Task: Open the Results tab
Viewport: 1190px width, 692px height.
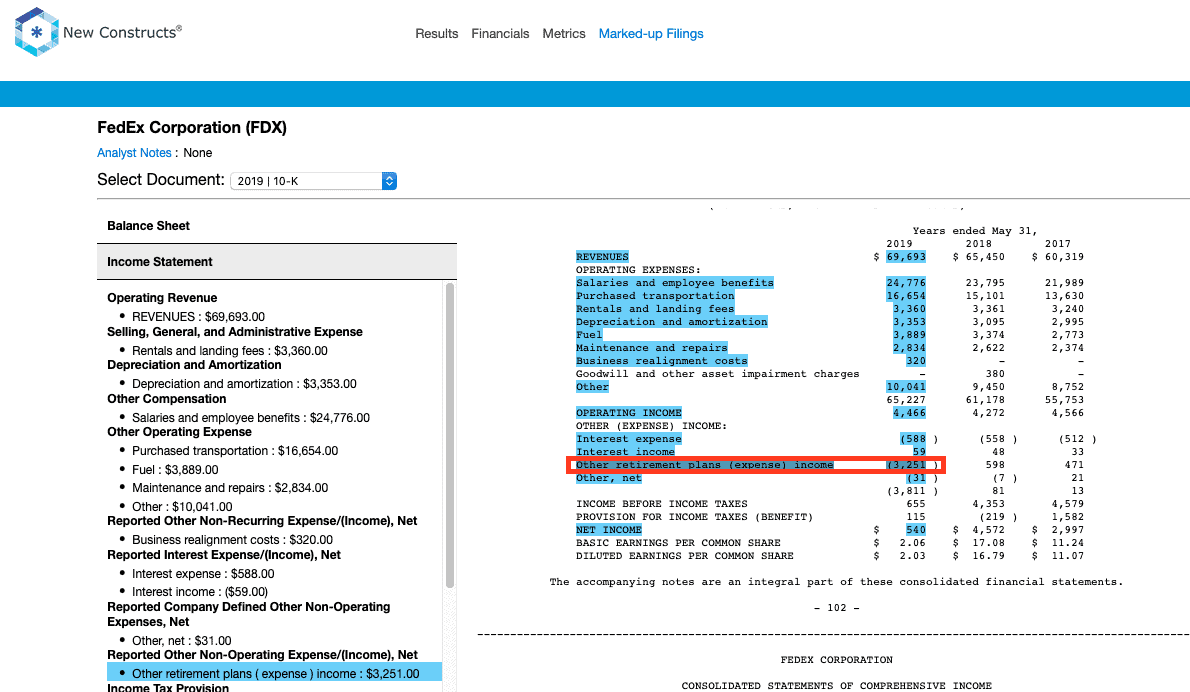Action: 436,33
